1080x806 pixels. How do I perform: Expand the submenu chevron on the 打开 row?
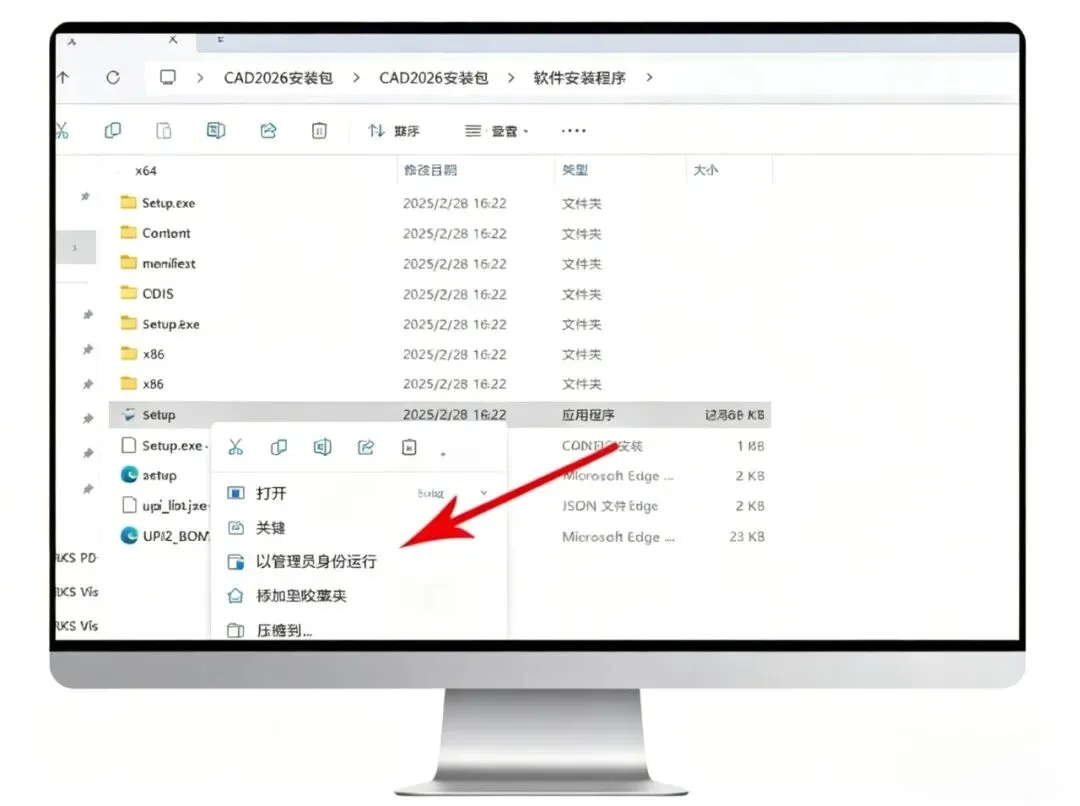484,493
